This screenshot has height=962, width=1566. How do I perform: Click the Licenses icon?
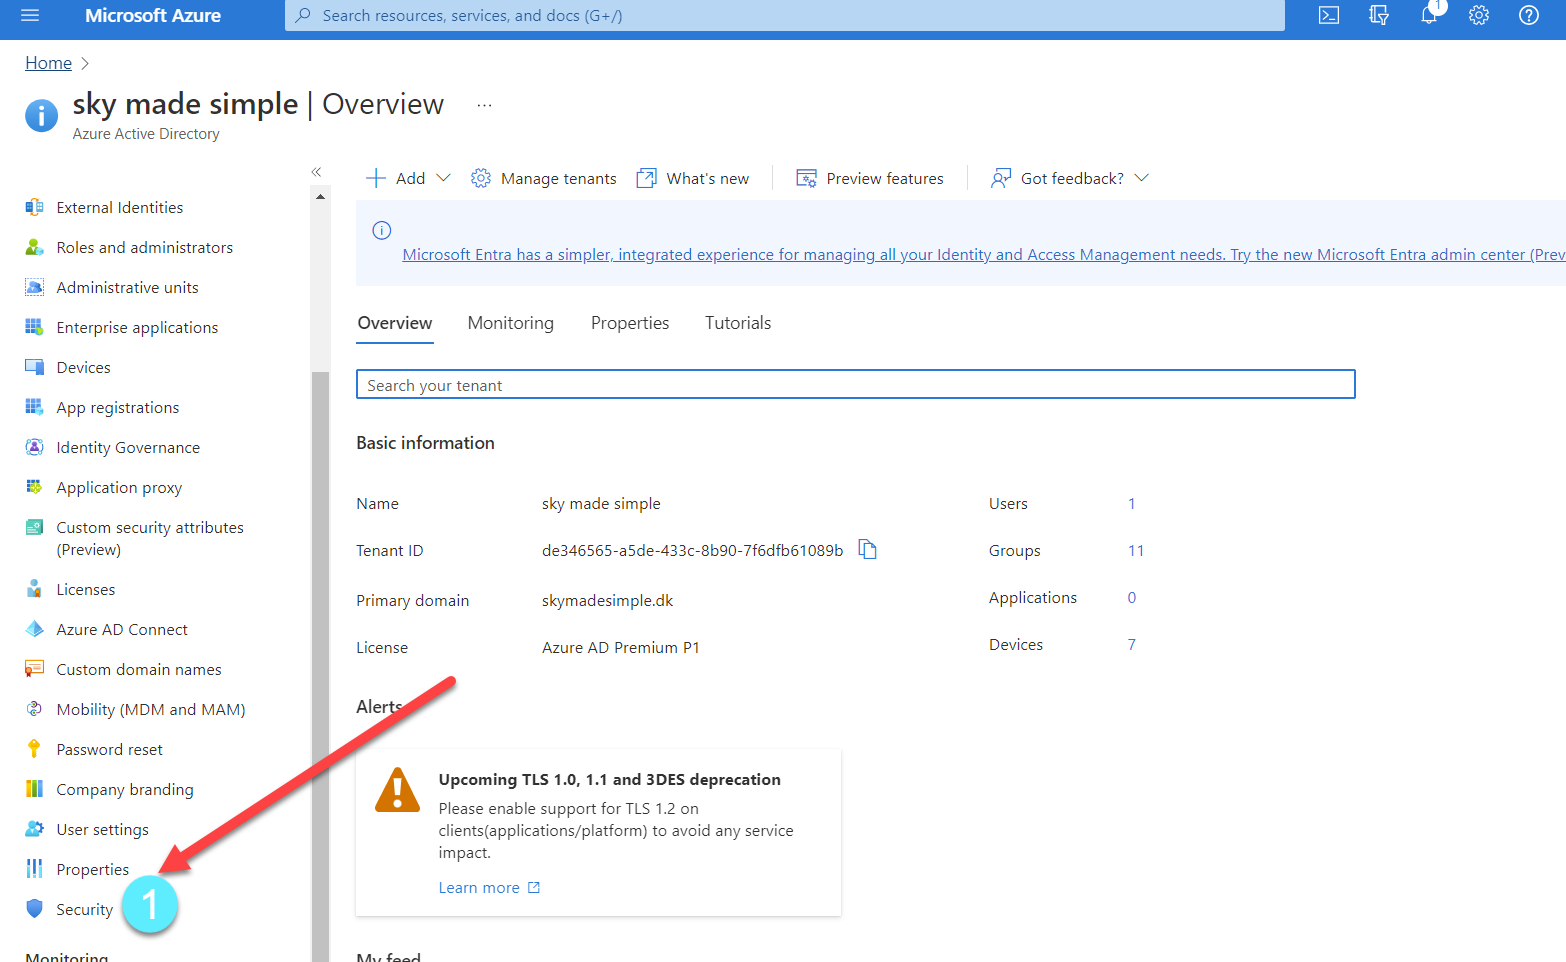tap(34, 589)
